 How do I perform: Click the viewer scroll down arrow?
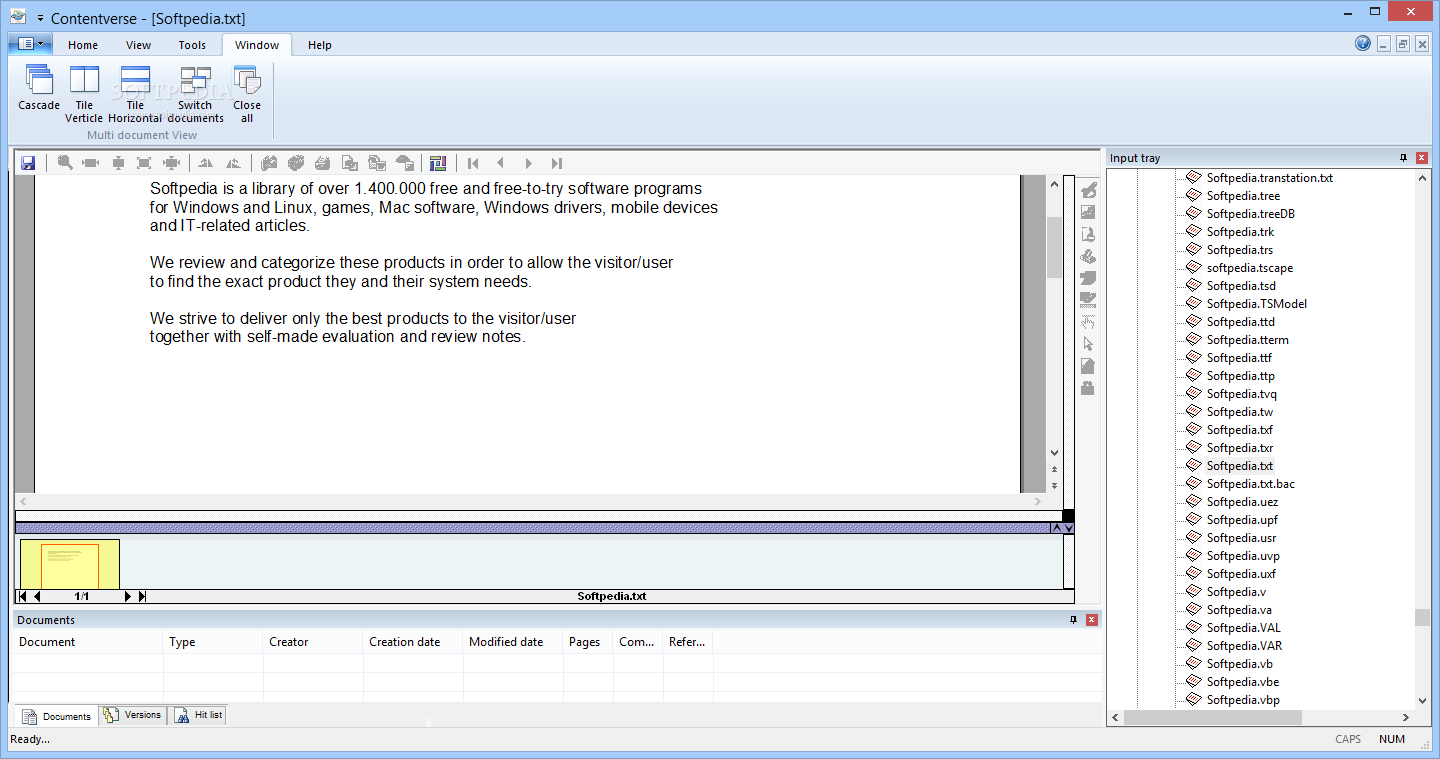point(1054,453)
